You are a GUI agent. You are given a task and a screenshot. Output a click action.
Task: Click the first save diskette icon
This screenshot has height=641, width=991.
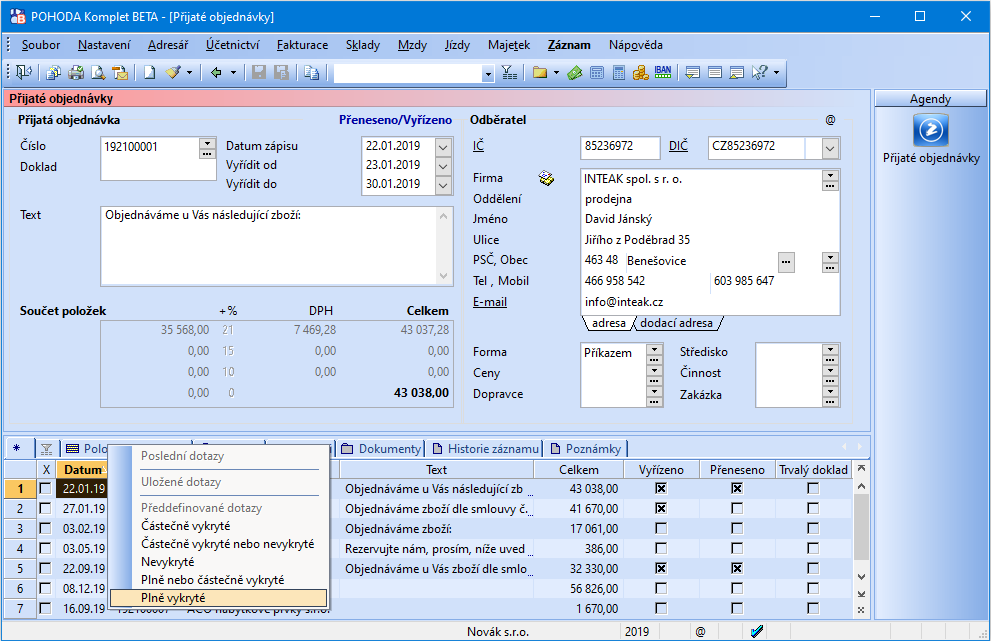point(259,73)
